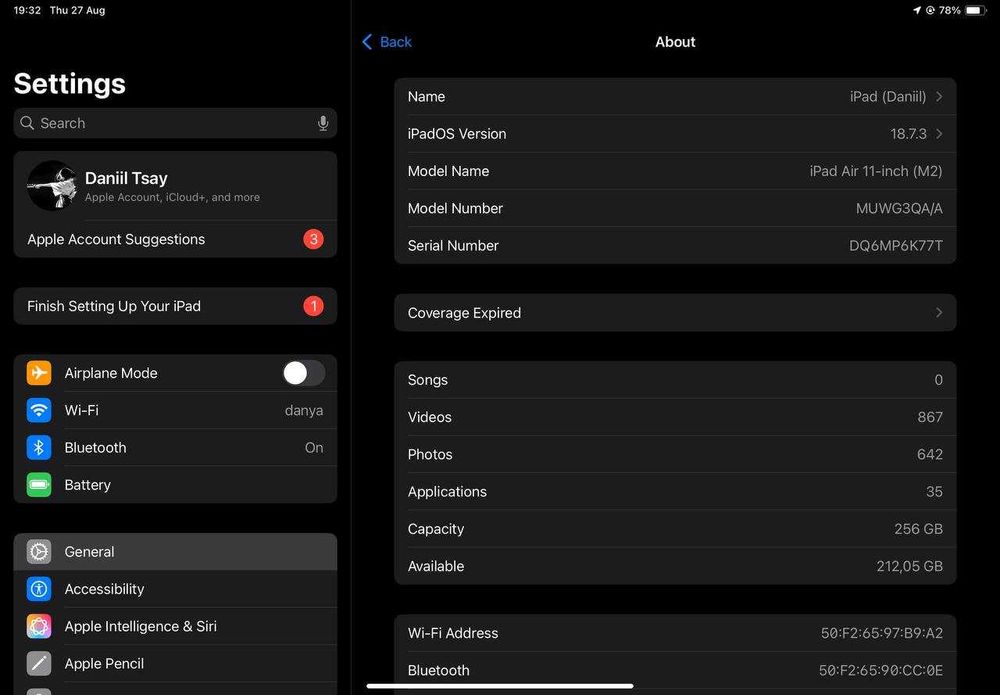Open Coverage Expired details
This screenshot has height=695, width=1000.
pyautogui.click(x=675, y=312)
